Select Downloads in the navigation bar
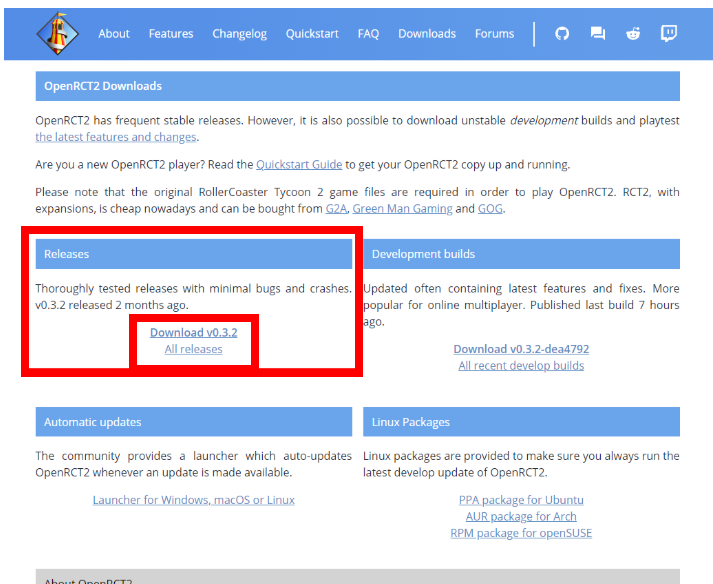Viewport: 713px width, 584px height. click(x=427, y=34)
